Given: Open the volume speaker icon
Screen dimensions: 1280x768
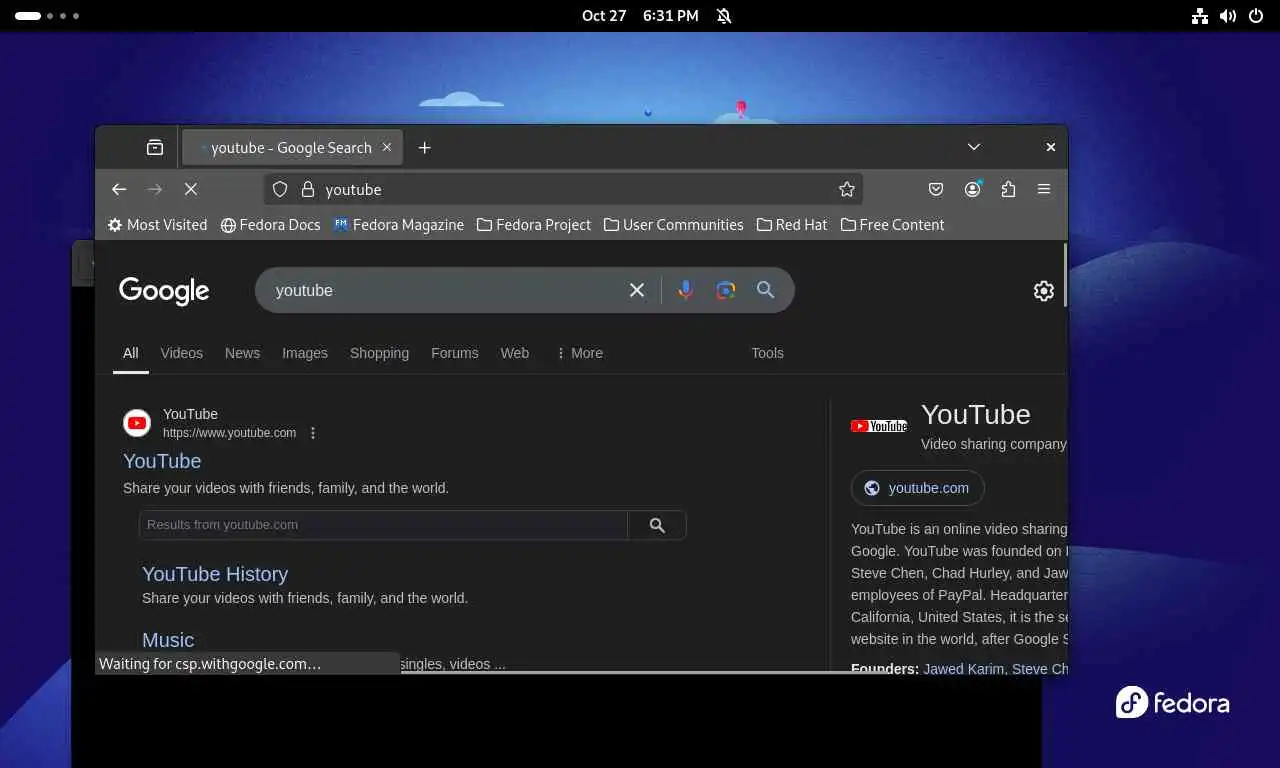Looking at the screenshot, I should [1228, 16].
